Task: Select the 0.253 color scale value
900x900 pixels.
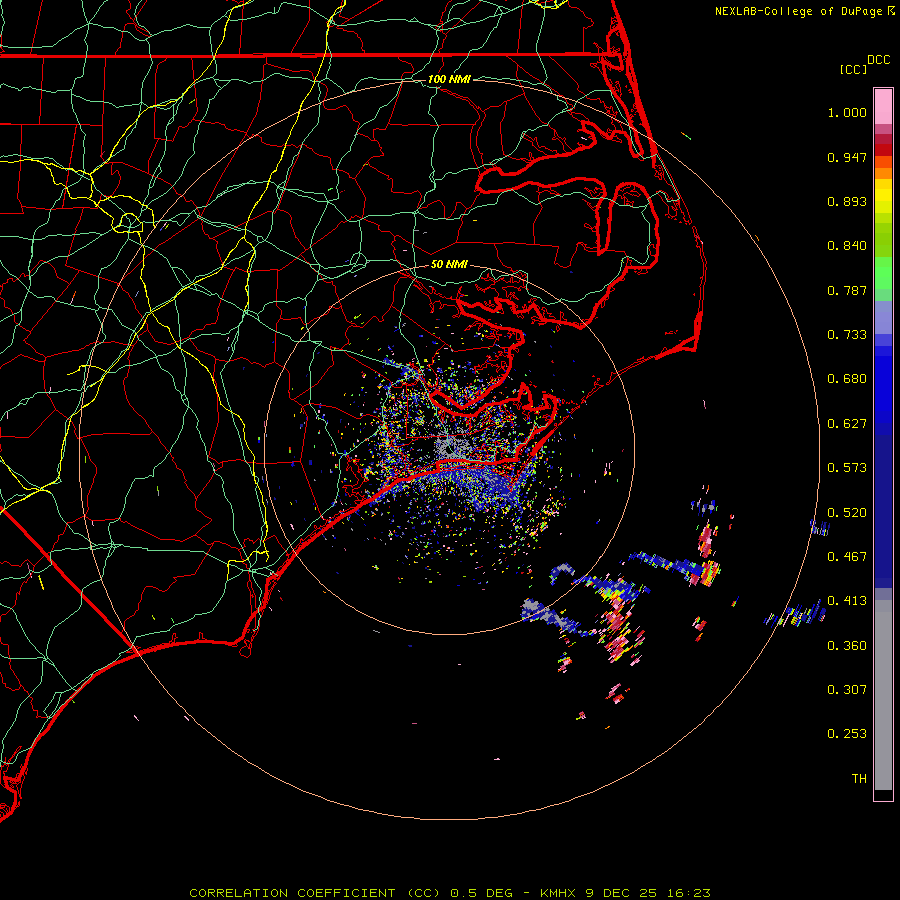Action: 847,734
